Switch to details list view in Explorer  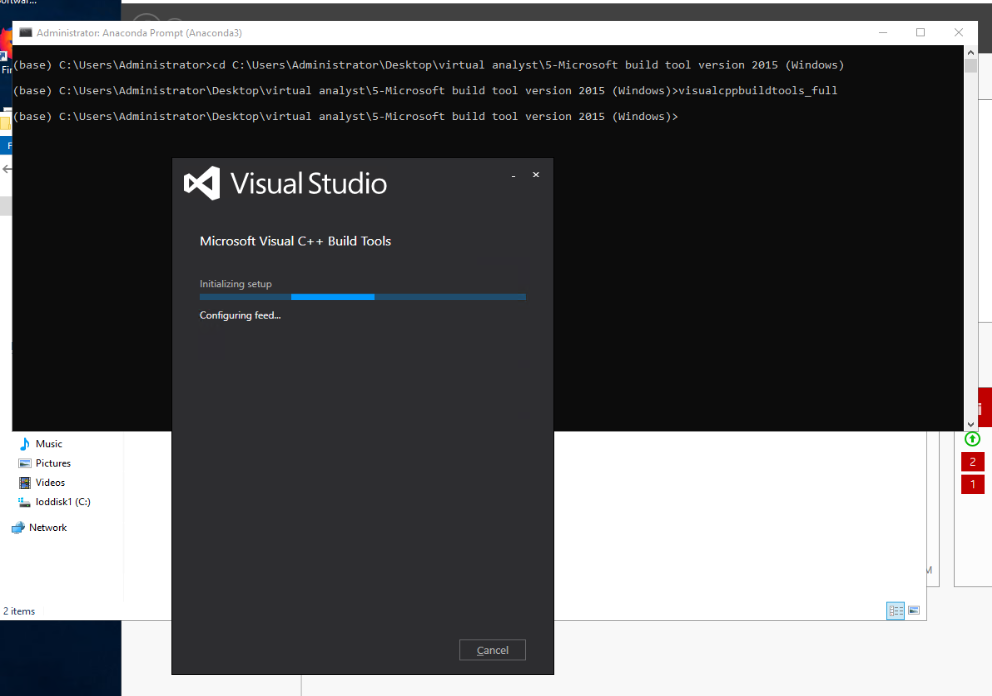895,610
